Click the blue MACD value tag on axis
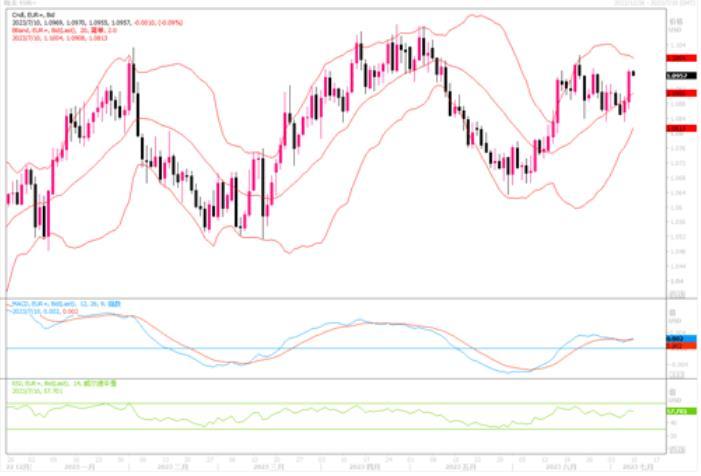Screen dimensions: 701x476 677,339
